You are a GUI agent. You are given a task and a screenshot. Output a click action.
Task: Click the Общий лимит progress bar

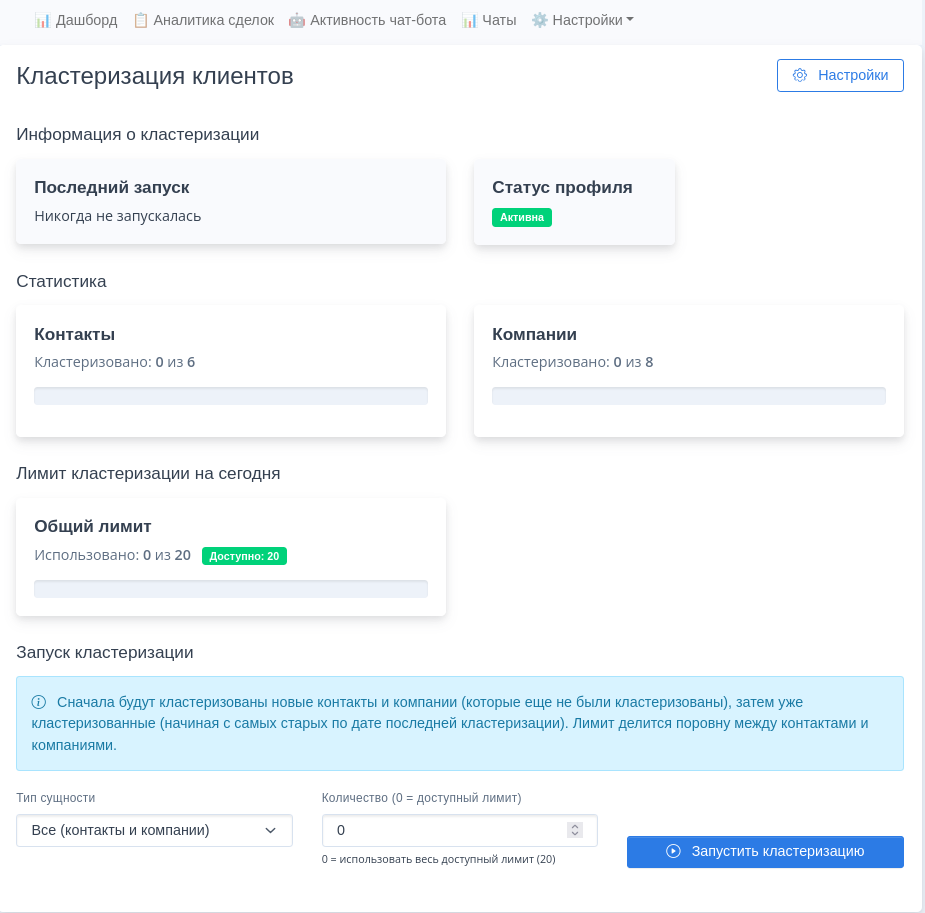tap(231, 589)
